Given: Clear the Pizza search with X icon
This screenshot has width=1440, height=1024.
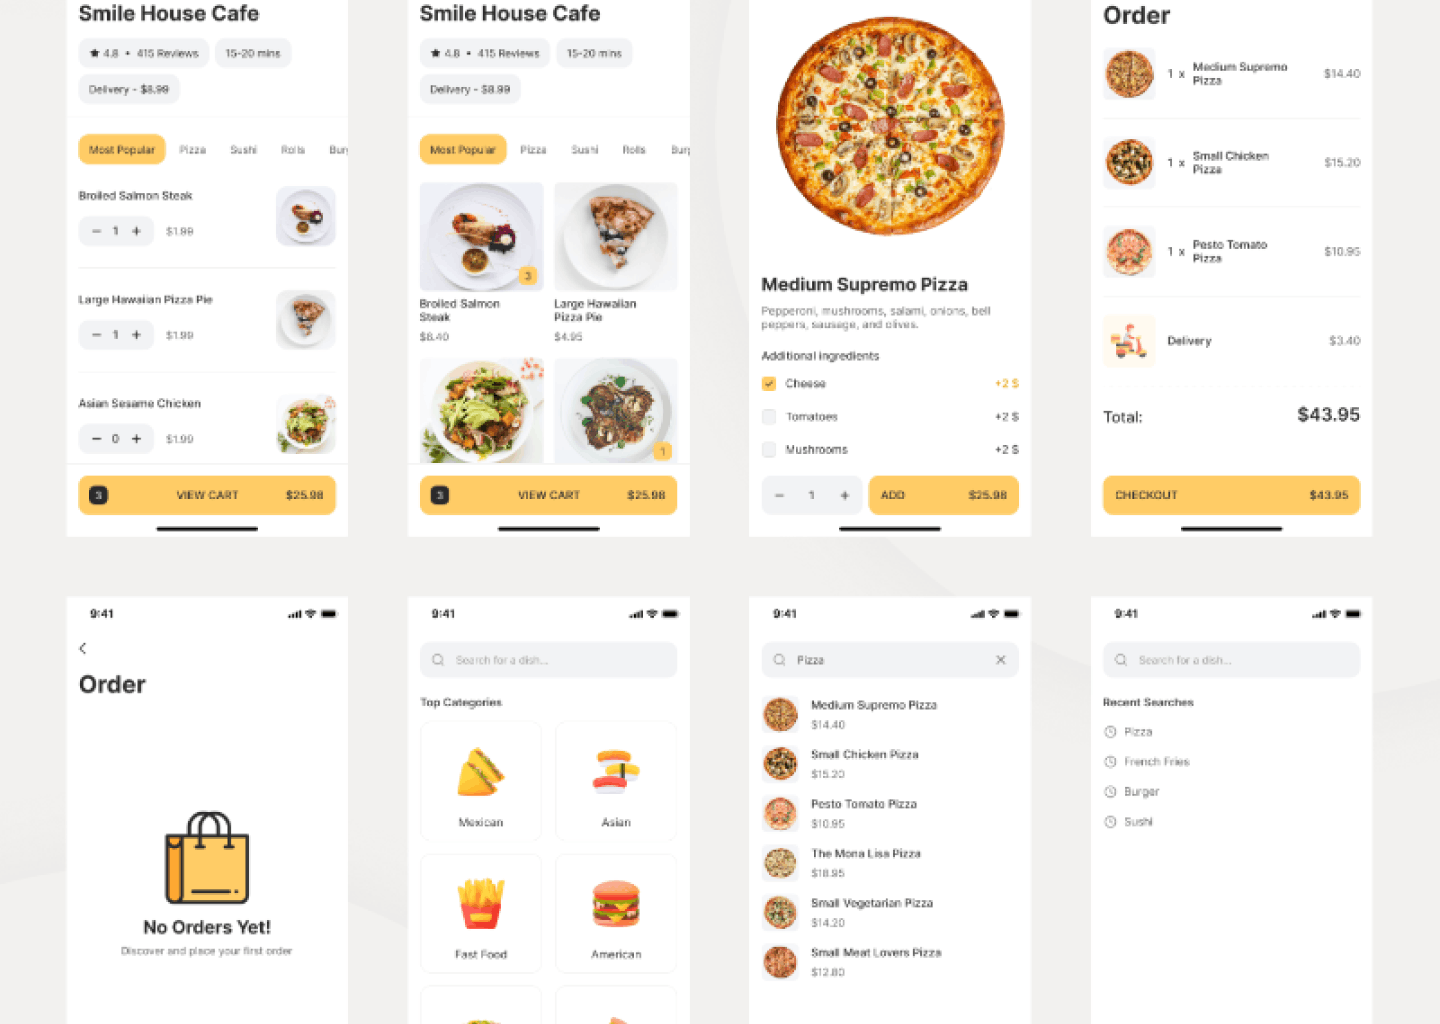Looking at the screenshot, I should 1000,660.
